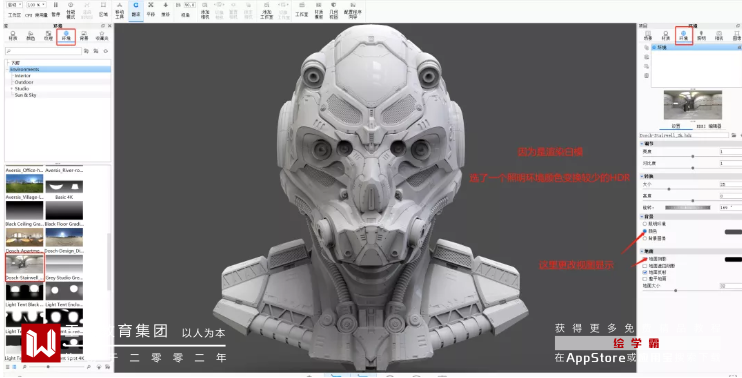
Task: Open the Backplates tab in library panel
Action: coord(84,36)
